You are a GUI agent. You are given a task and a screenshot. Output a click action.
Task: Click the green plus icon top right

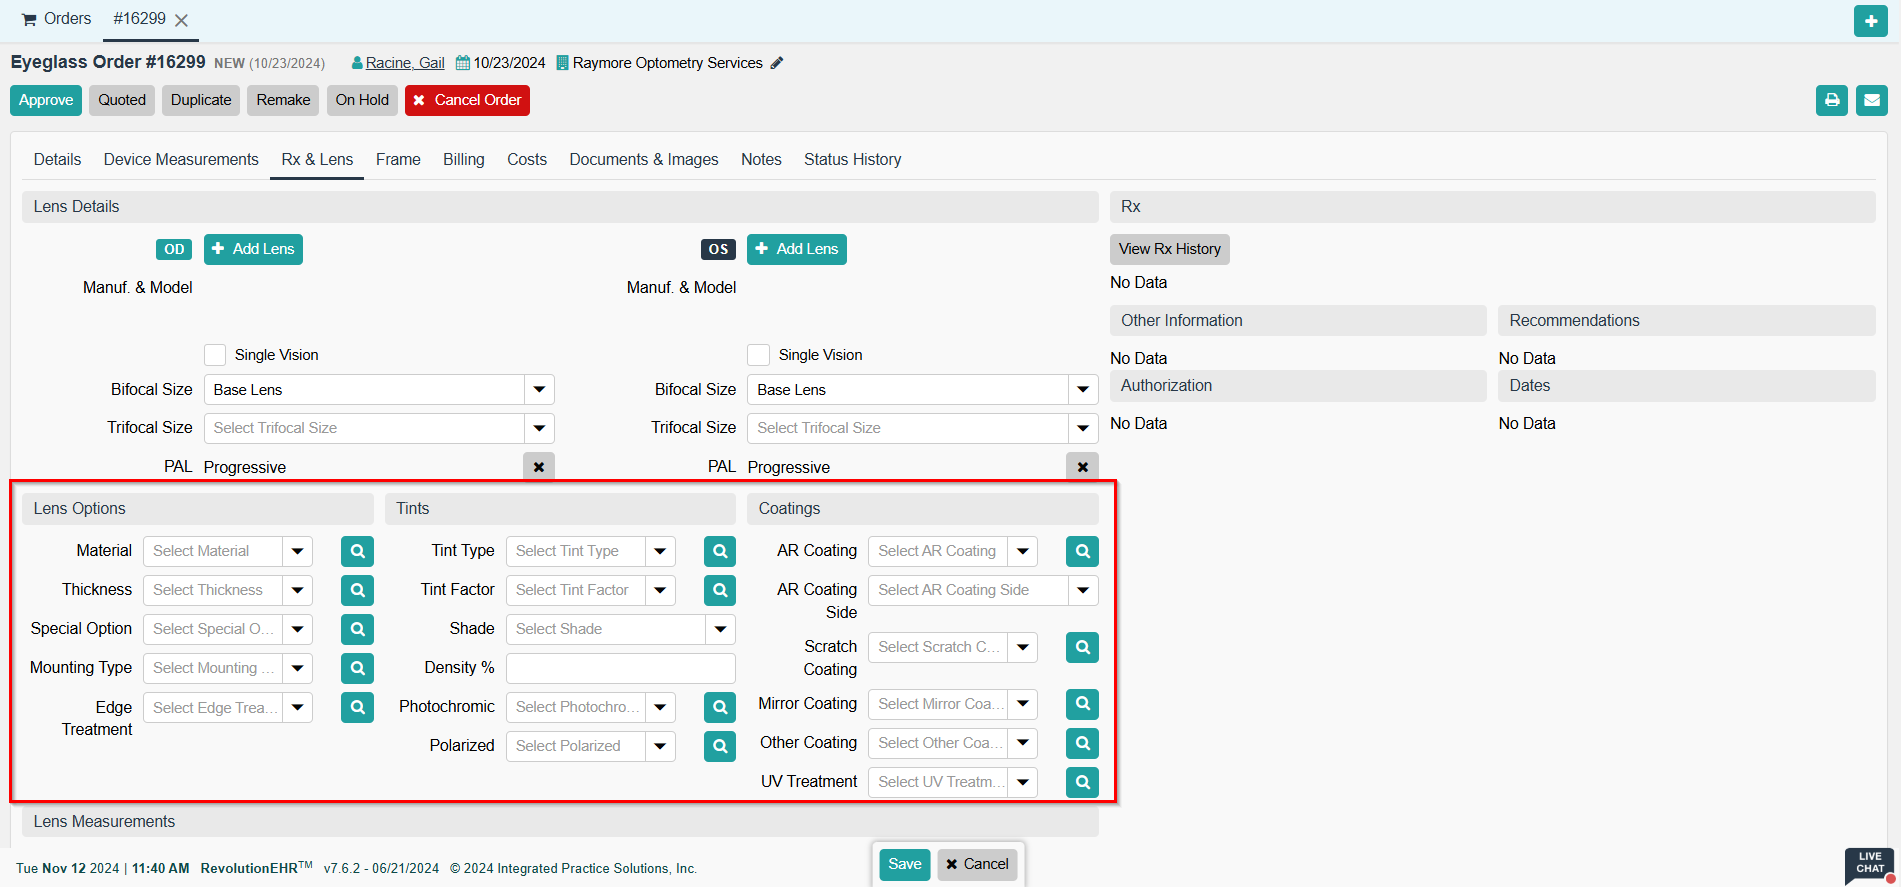1870,21
